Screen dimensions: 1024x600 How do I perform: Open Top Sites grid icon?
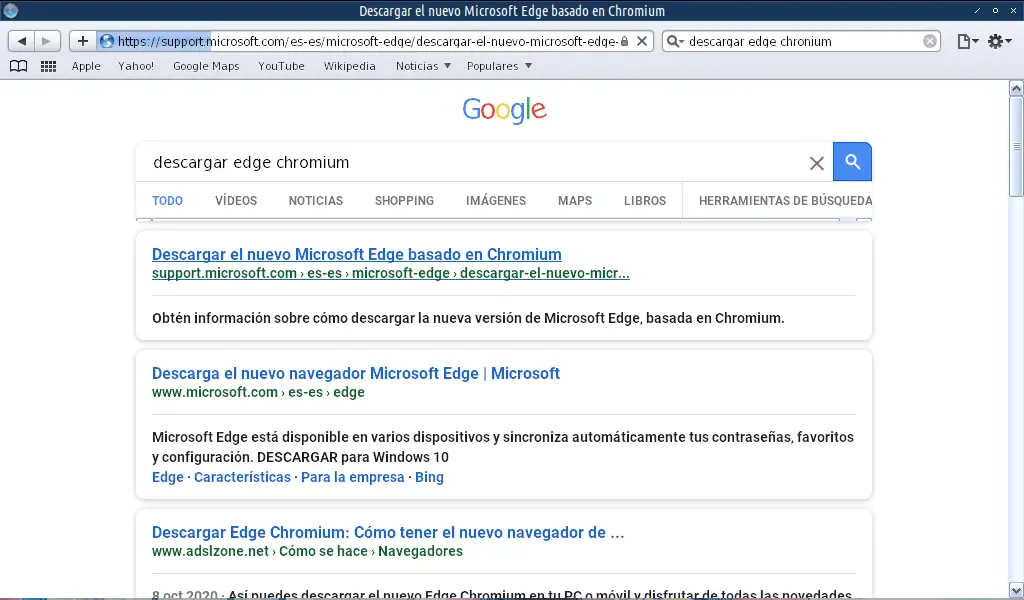click(x=48, y=66)
